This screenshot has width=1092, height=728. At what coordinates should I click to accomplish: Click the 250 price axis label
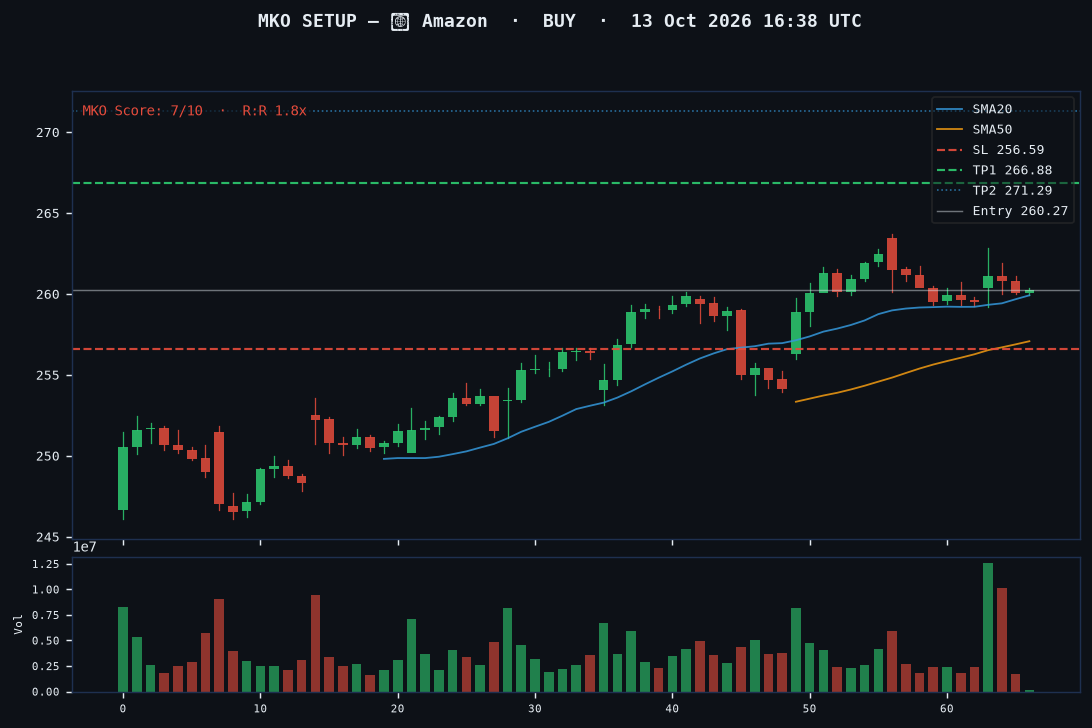[x=47, y=456]
